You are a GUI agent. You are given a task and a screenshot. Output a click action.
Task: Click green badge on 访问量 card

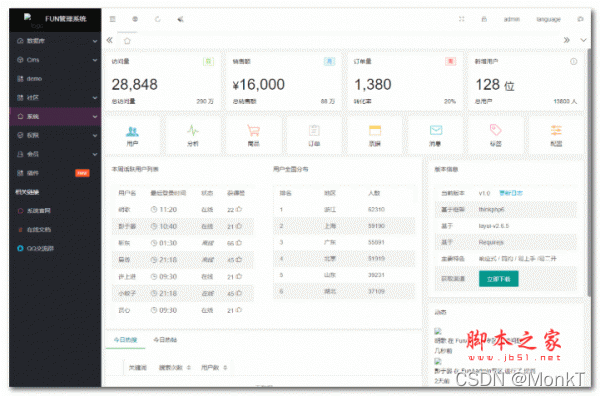coord(208,61)
